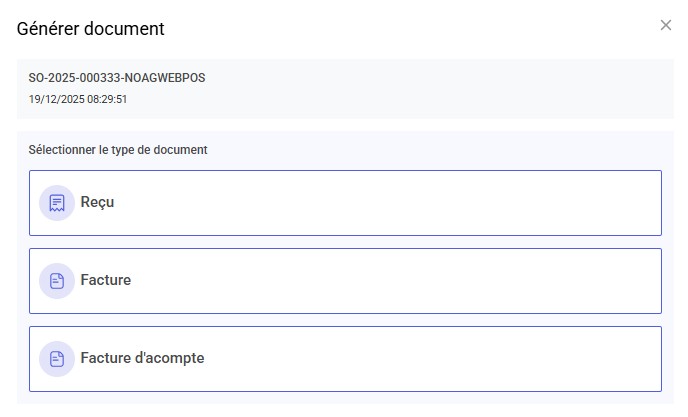Close the Générer document dialog
Viewport: 688px width, 417px height.
click(666, 25)
